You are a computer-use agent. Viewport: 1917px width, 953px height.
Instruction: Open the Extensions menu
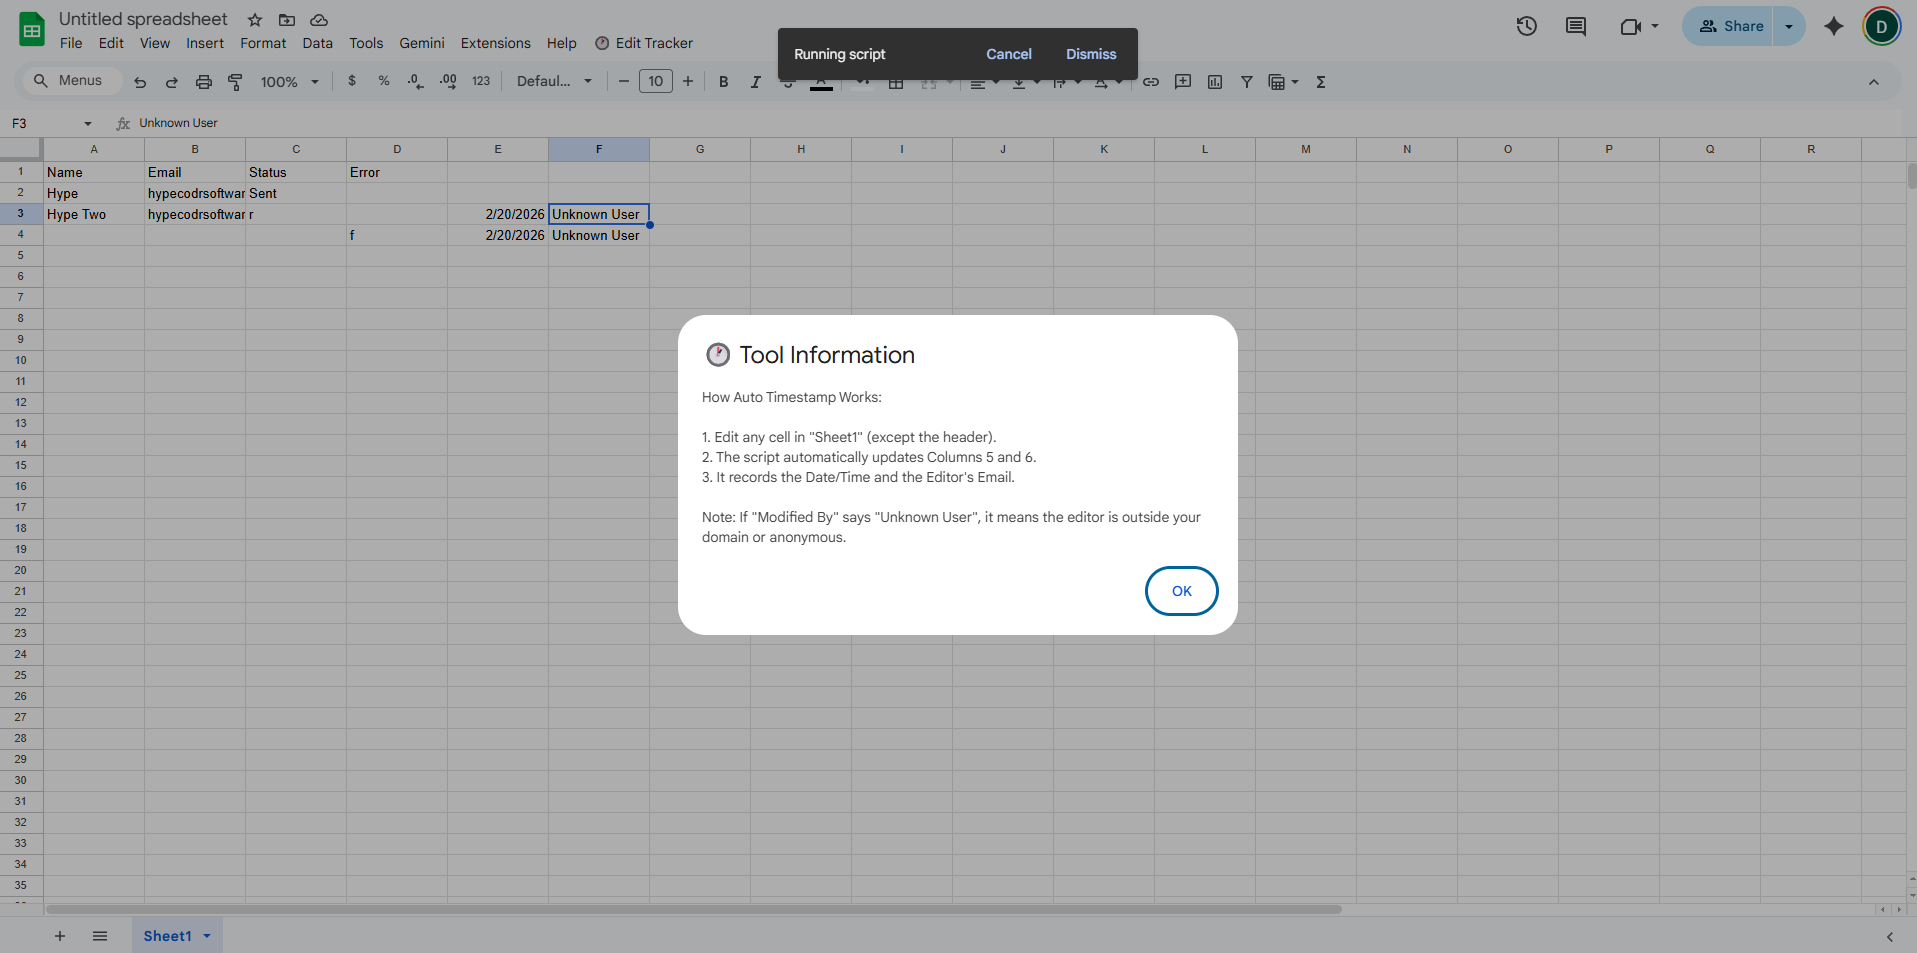pyautogui.click(x=494, y=43)
